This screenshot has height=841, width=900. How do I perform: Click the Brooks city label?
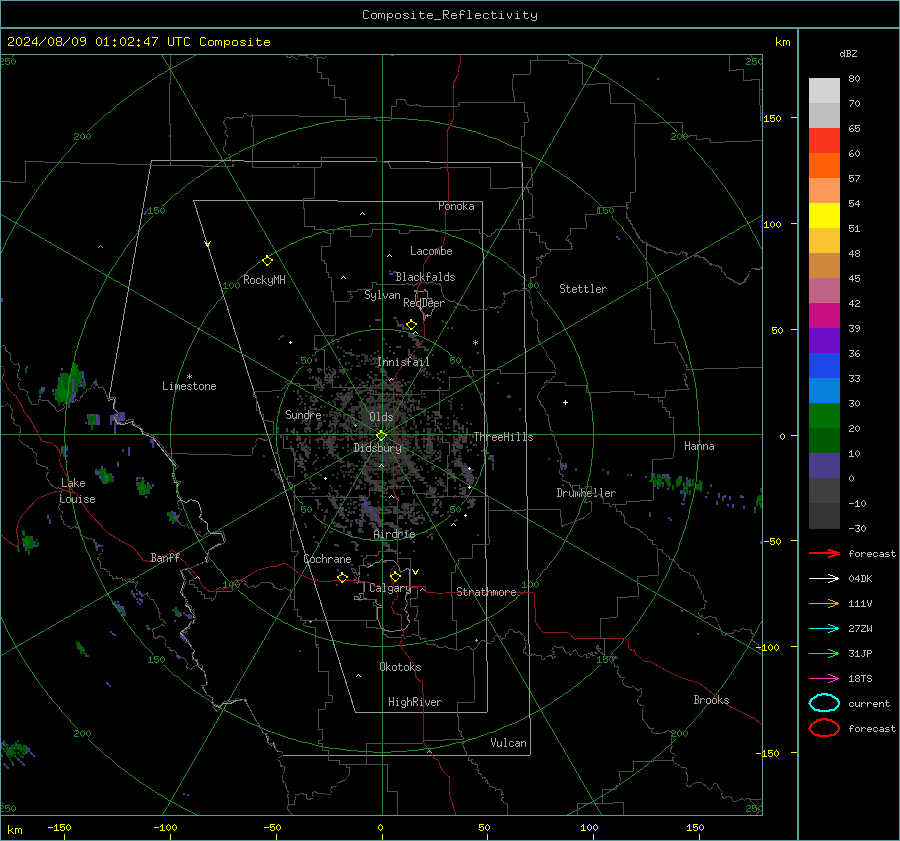tap(711, 700)
